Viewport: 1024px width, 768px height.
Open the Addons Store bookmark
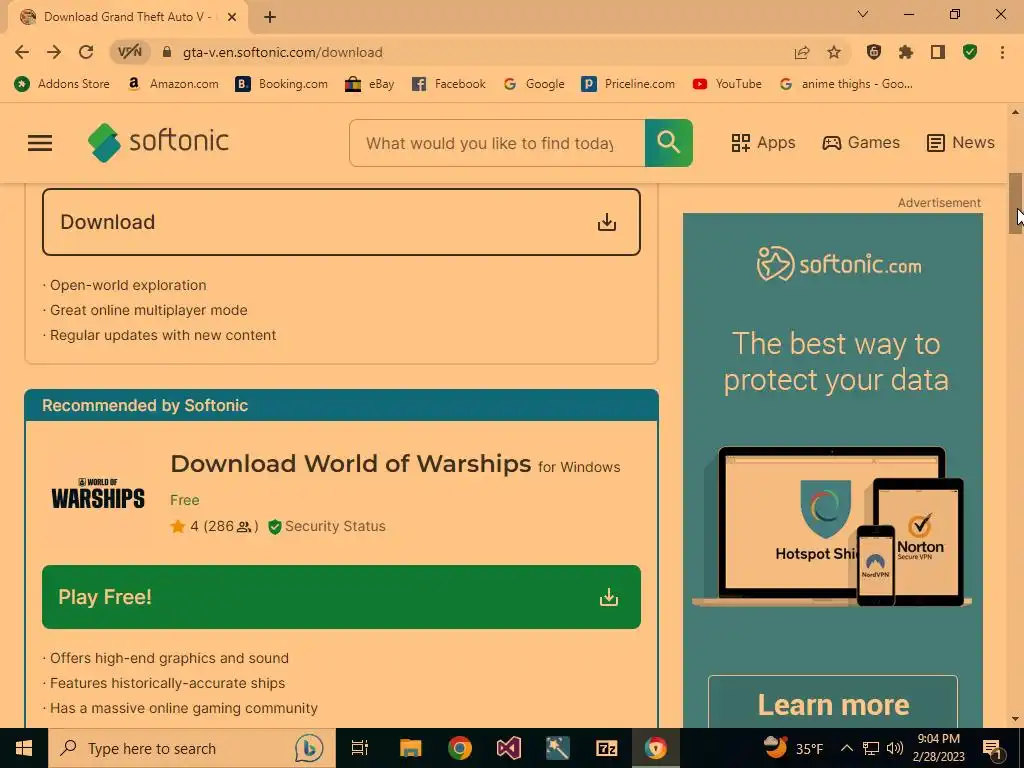point(62,84)
